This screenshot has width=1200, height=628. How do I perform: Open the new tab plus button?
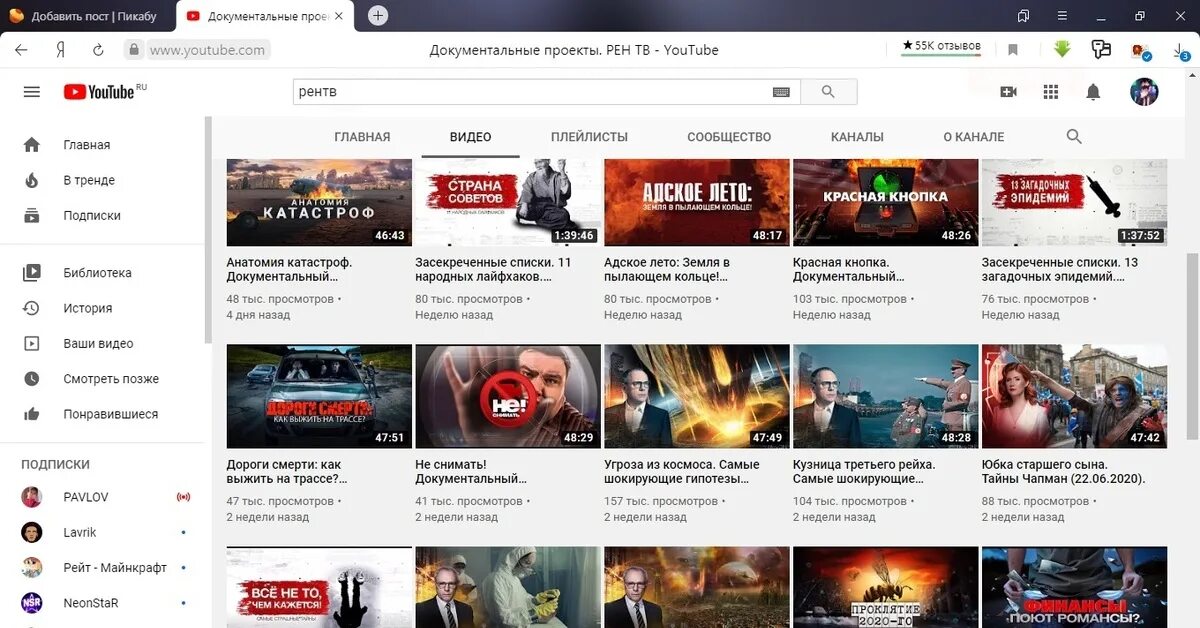tap(378, 15)
